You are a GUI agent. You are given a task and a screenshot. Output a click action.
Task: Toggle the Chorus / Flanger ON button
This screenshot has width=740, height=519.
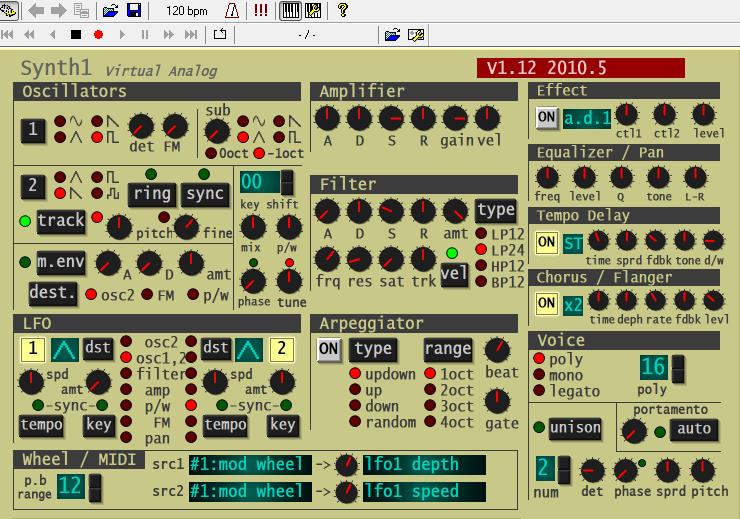547,303
